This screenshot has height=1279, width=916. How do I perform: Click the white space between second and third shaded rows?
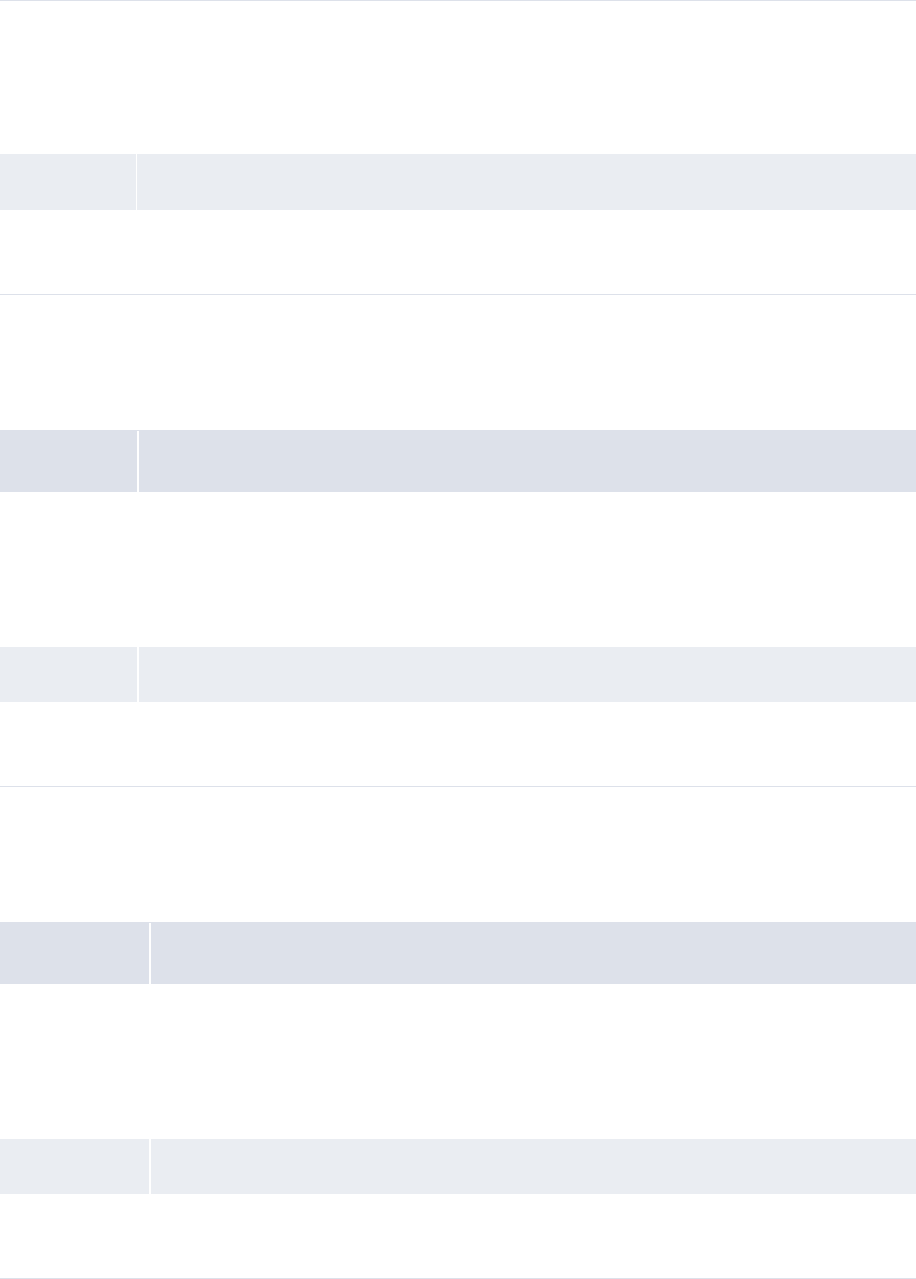458,569
